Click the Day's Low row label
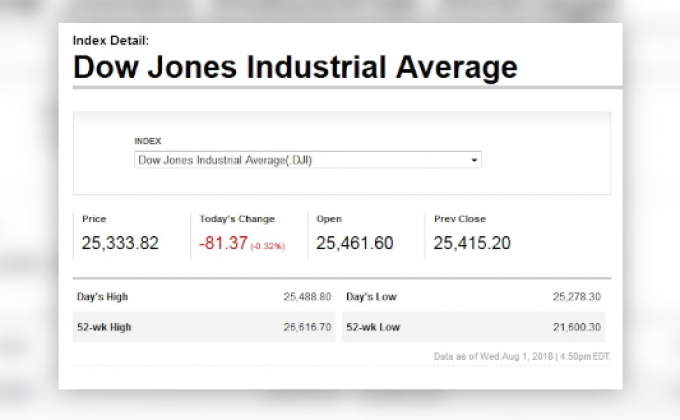The height and width of the screenshot is (420, 680). (371, 297)
